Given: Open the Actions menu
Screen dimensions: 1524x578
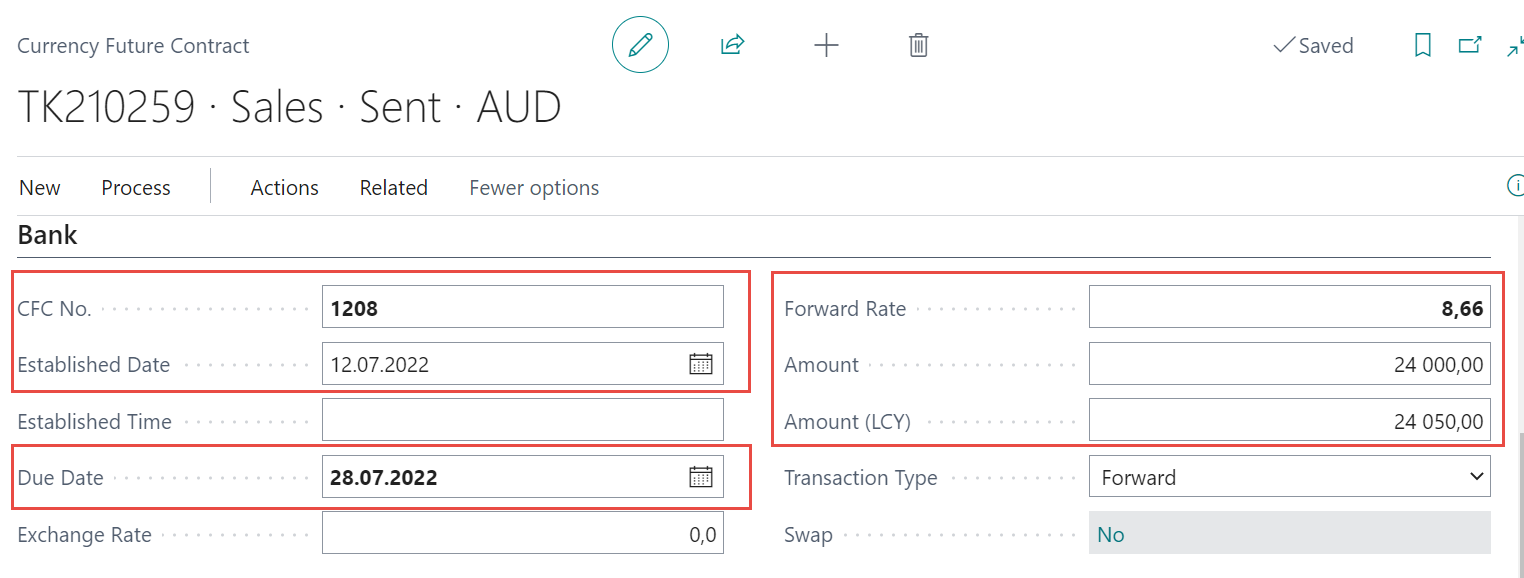Looking at the screenshot, I should pyautogui.click(x=284, y=188).
